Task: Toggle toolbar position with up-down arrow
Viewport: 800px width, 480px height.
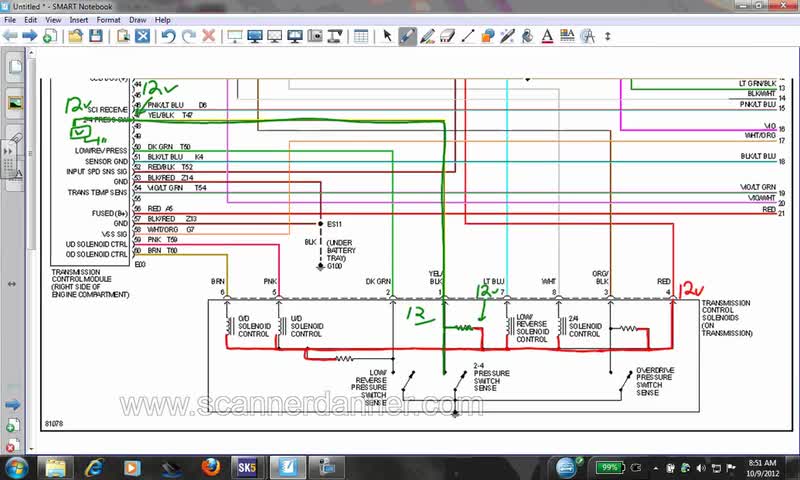Action: 607,36
